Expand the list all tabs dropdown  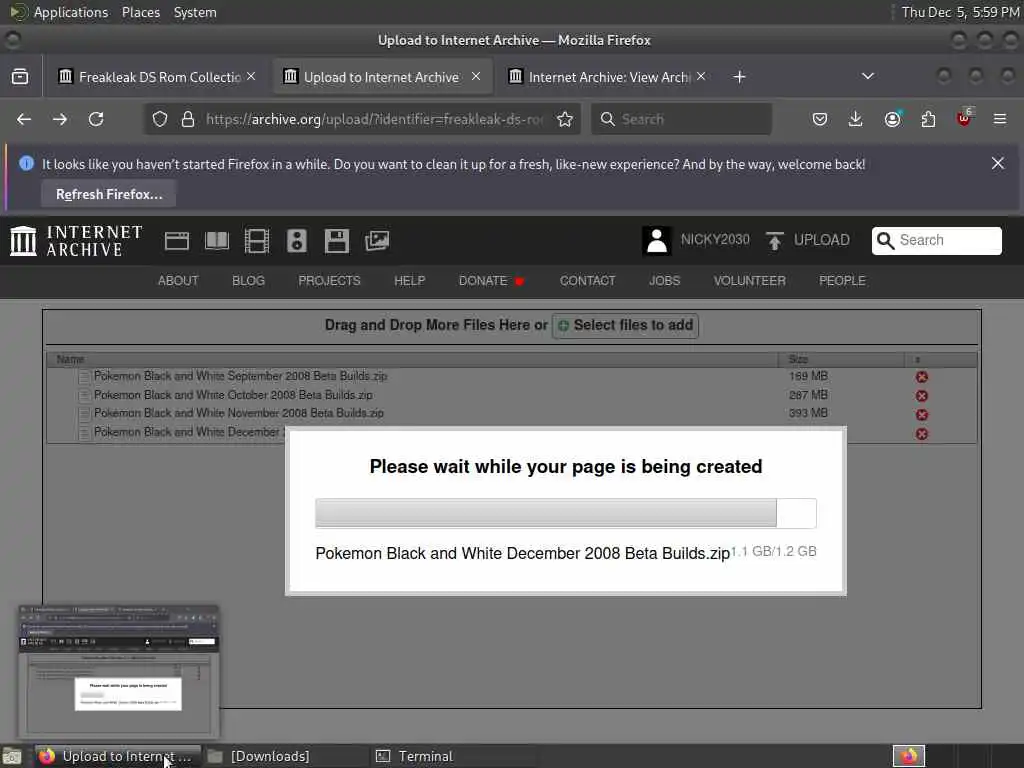pos(868,76)
